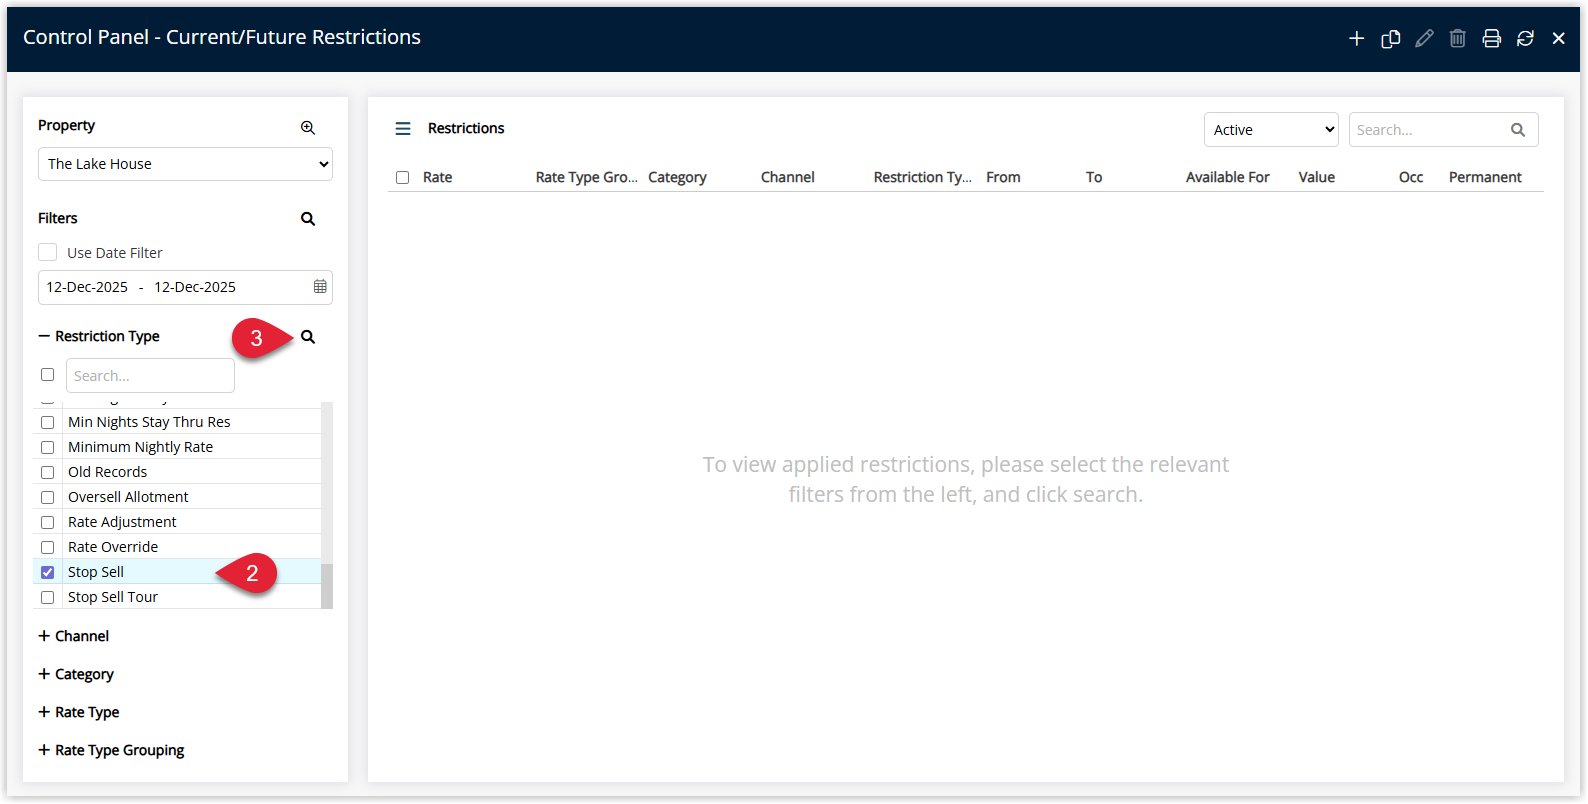Sort by Rate Type Gro... column header
This screenshot has height=804, width=1588.
point(586,177)
